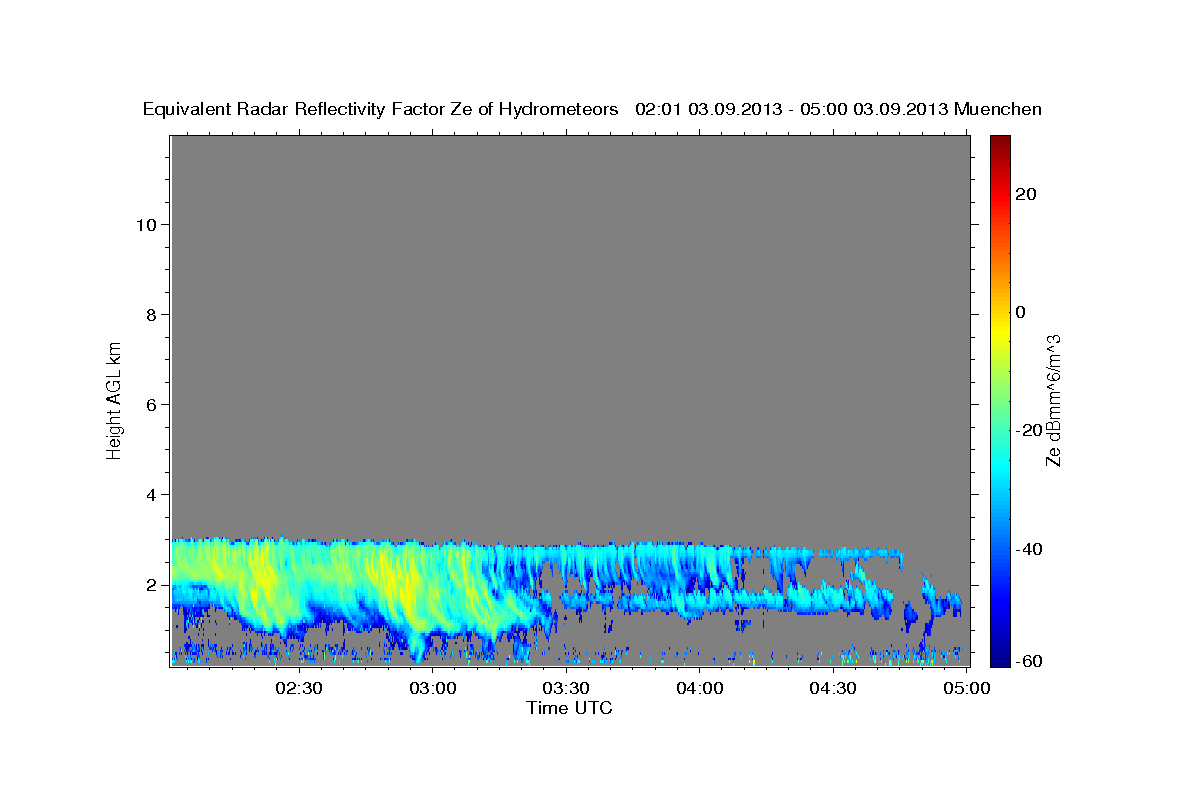Click the plot title "Equivalent Radar Reflectivity Factor Ze of Hydrometeors"
The image size is (1200, 800).
point(381,110)
